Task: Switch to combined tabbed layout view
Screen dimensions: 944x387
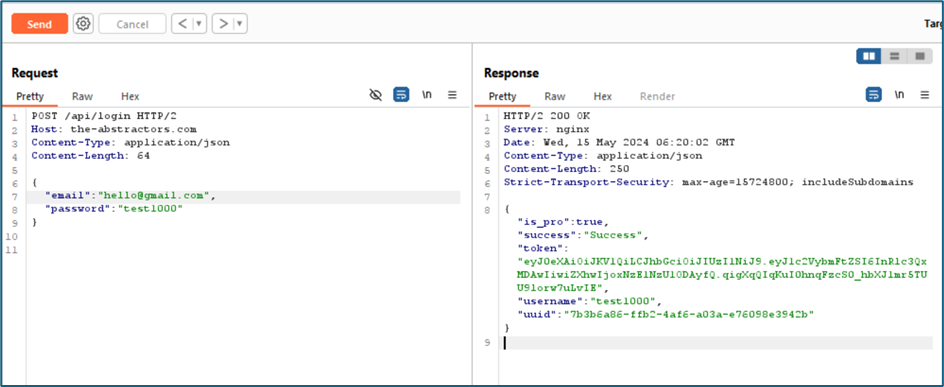Action: point(919,56)
